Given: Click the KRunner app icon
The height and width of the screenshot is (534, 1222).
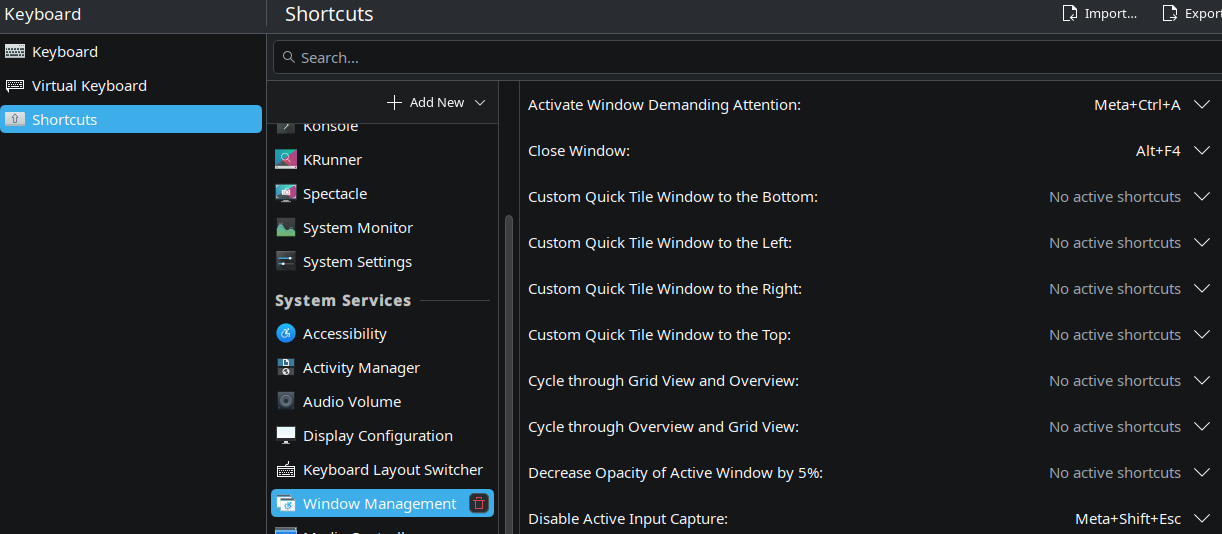Looking at the screenshot, I should 286,160.
